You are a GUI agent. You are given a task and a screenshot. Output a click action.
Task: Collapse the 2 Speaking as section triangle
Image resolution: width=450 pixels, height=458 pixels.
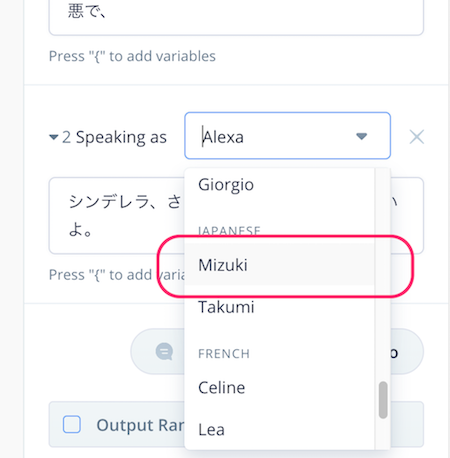click(x=53, y=137)
